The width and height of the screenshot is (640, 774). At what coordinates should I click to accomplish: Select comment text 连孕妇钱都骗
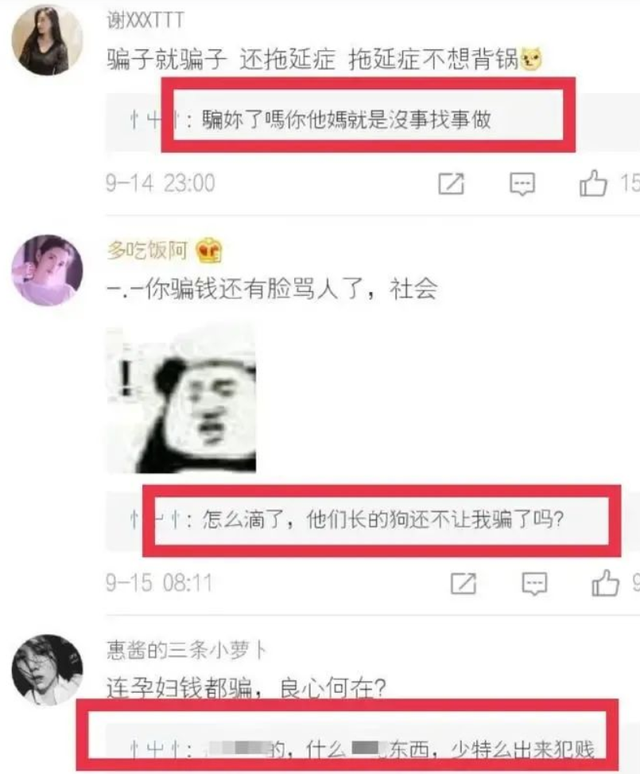(x=180, y=688)
